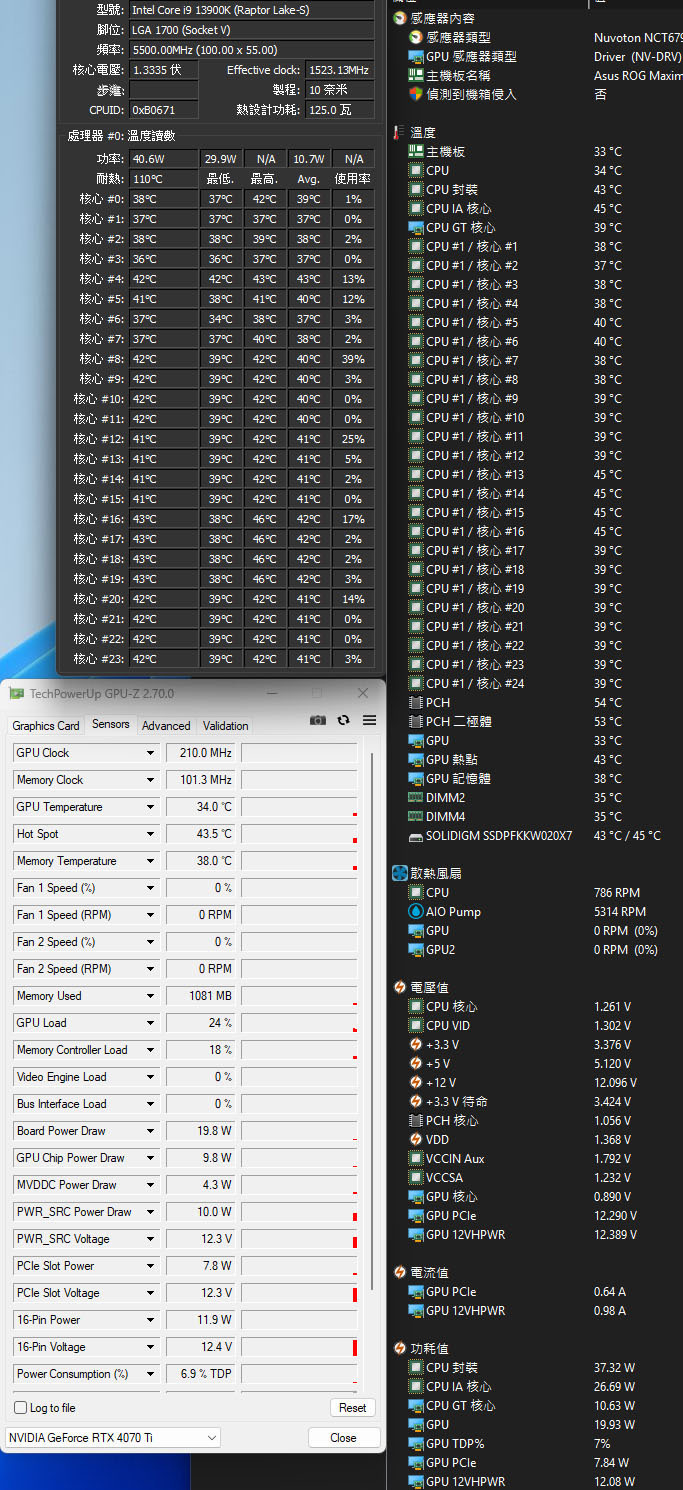
Task: Open the GPU Clock sensor dropdown
Action: (151, 753)
